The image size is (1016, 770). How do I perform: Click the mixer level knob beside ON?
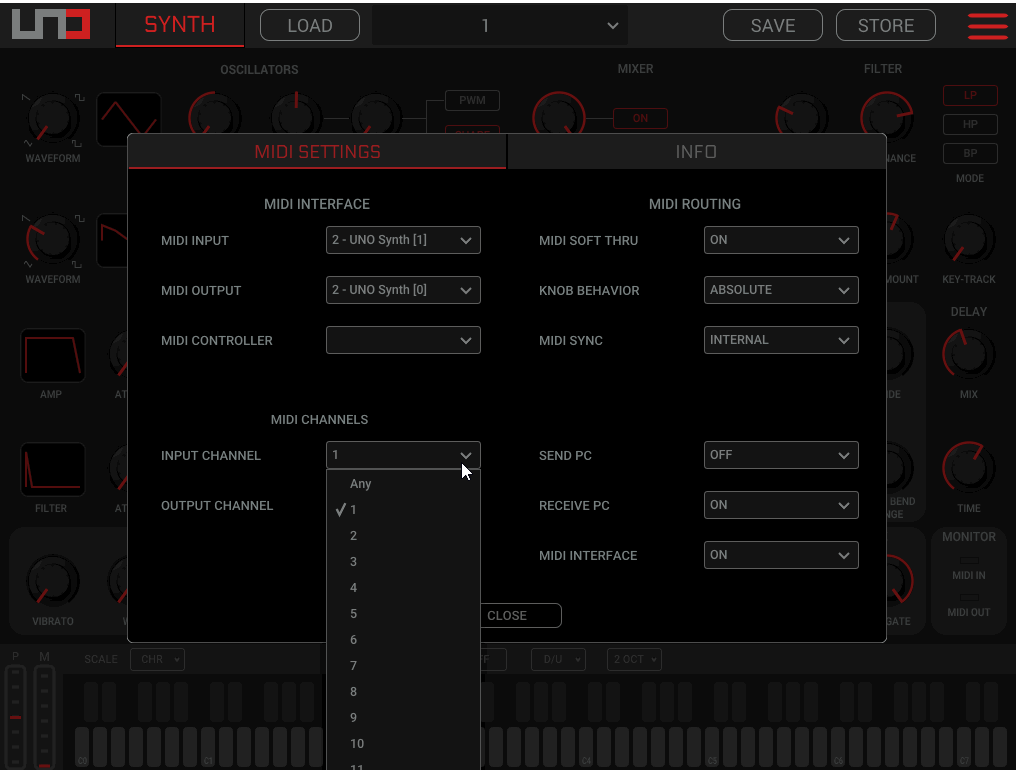click(x=559, y=117)
